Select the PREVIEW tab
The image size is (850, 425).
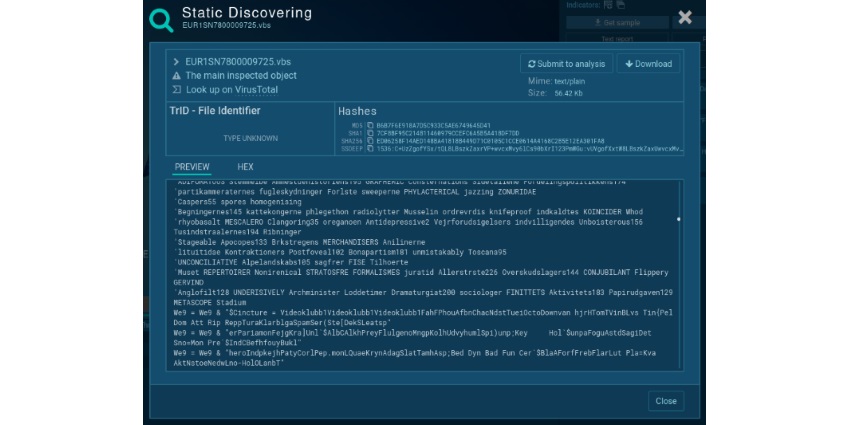[x=192, y=167]
